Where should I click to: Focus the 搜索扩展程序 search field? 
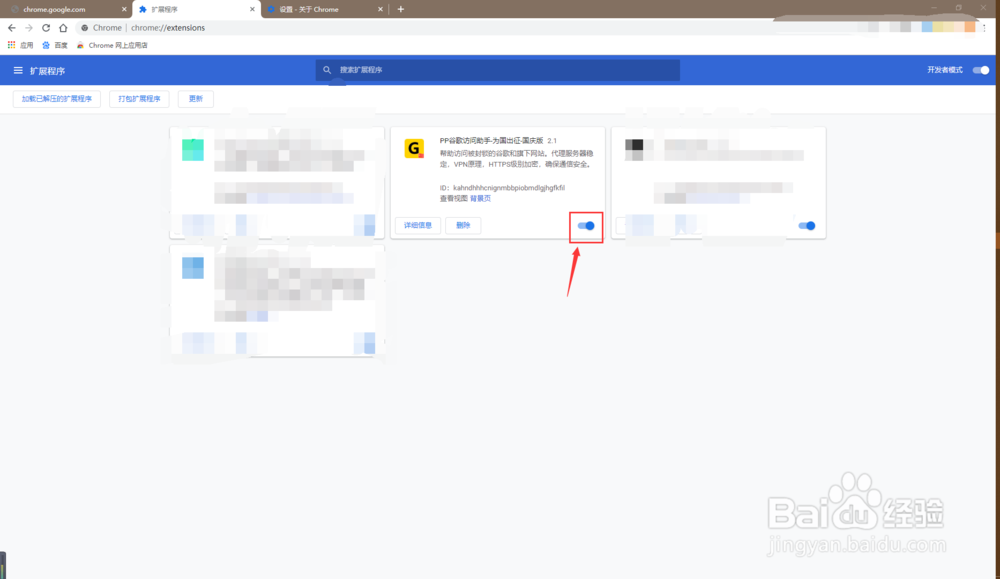tap(497, 70)
